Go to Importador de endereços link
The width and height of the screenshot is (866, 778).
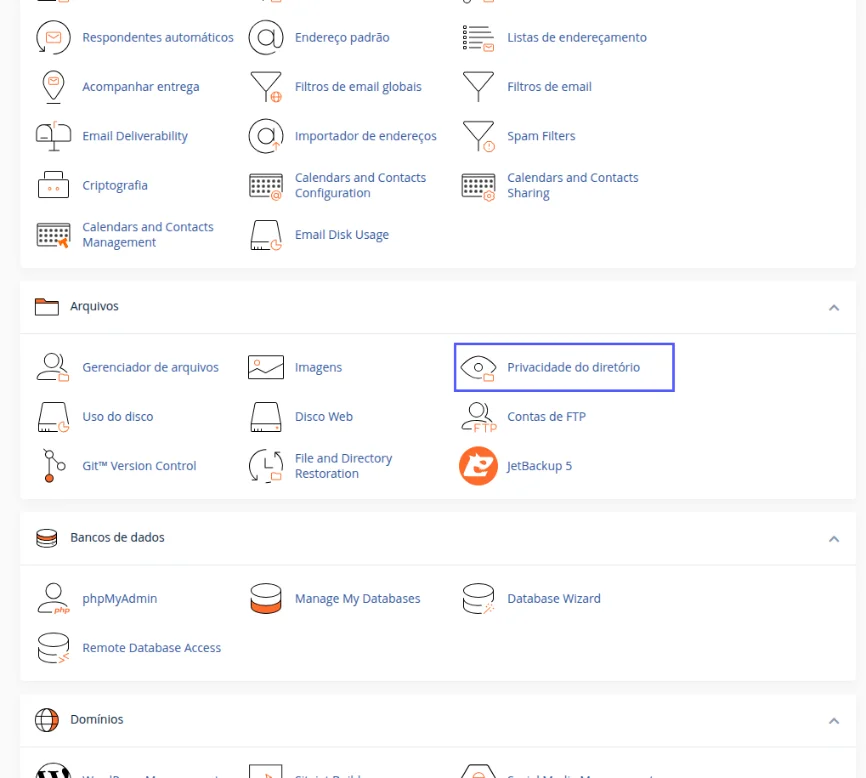[366, 136]
